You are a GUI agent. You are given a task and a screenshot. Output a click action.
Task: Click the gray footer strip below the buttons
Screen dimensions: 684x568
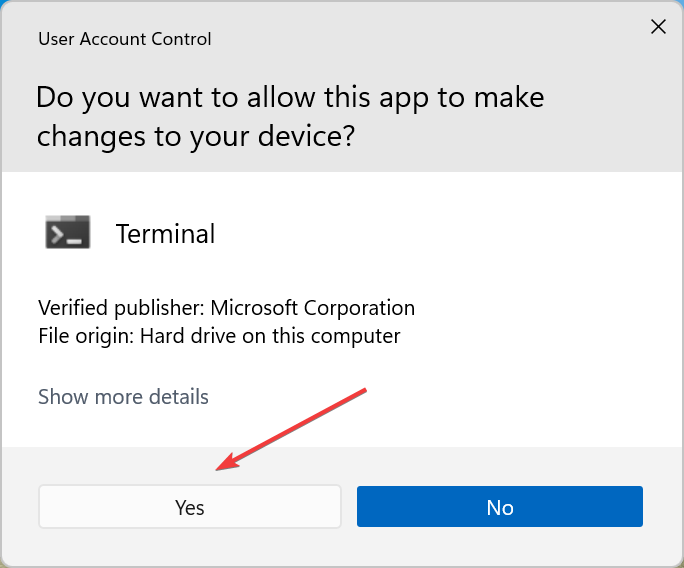click(x=342, y=548)
